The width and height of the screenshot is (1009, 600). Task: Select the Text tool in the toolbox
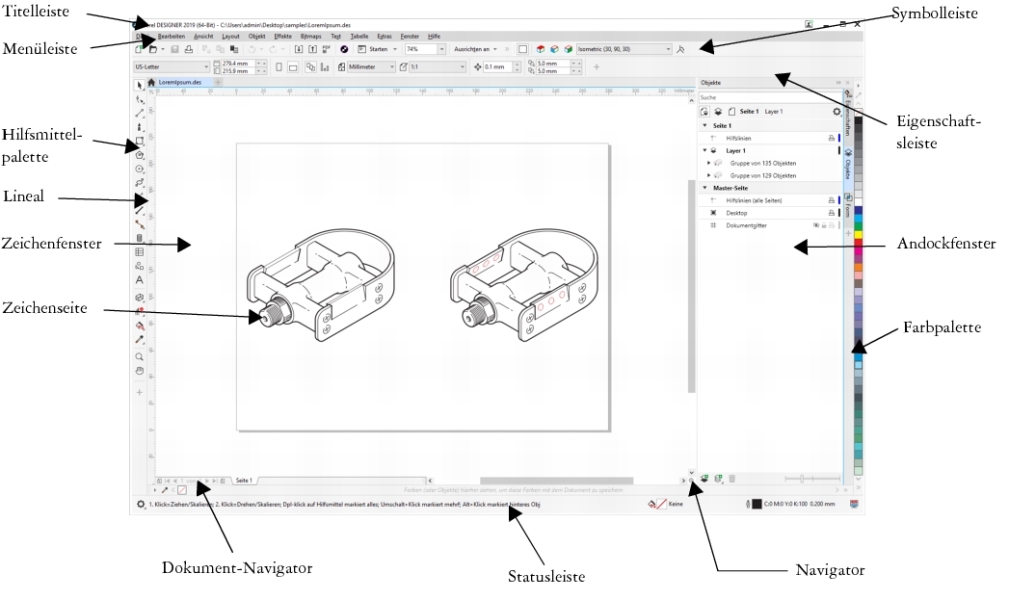(139, 281)
